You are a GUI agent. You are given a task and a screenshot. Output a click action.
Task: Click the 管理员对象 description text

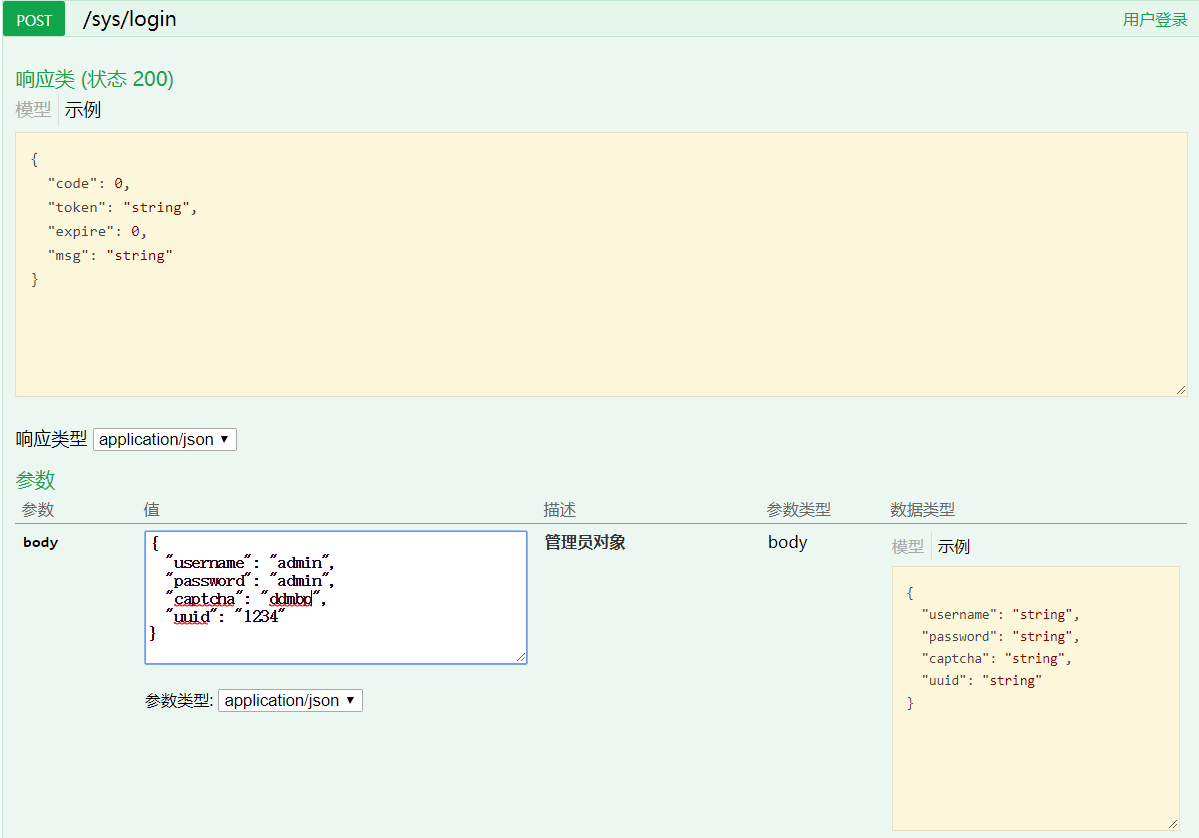click(x=585, y=542)
